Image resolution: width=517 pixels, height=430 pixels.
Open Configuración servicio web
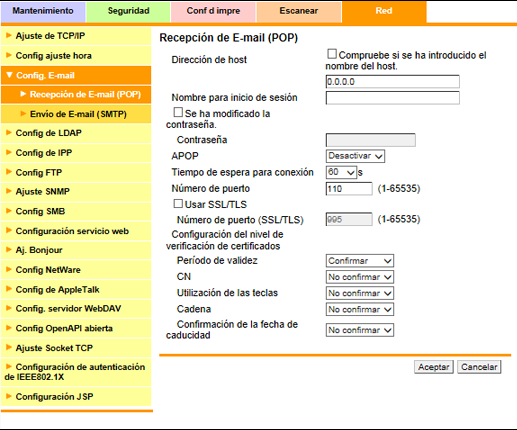[x=76, y=231]
